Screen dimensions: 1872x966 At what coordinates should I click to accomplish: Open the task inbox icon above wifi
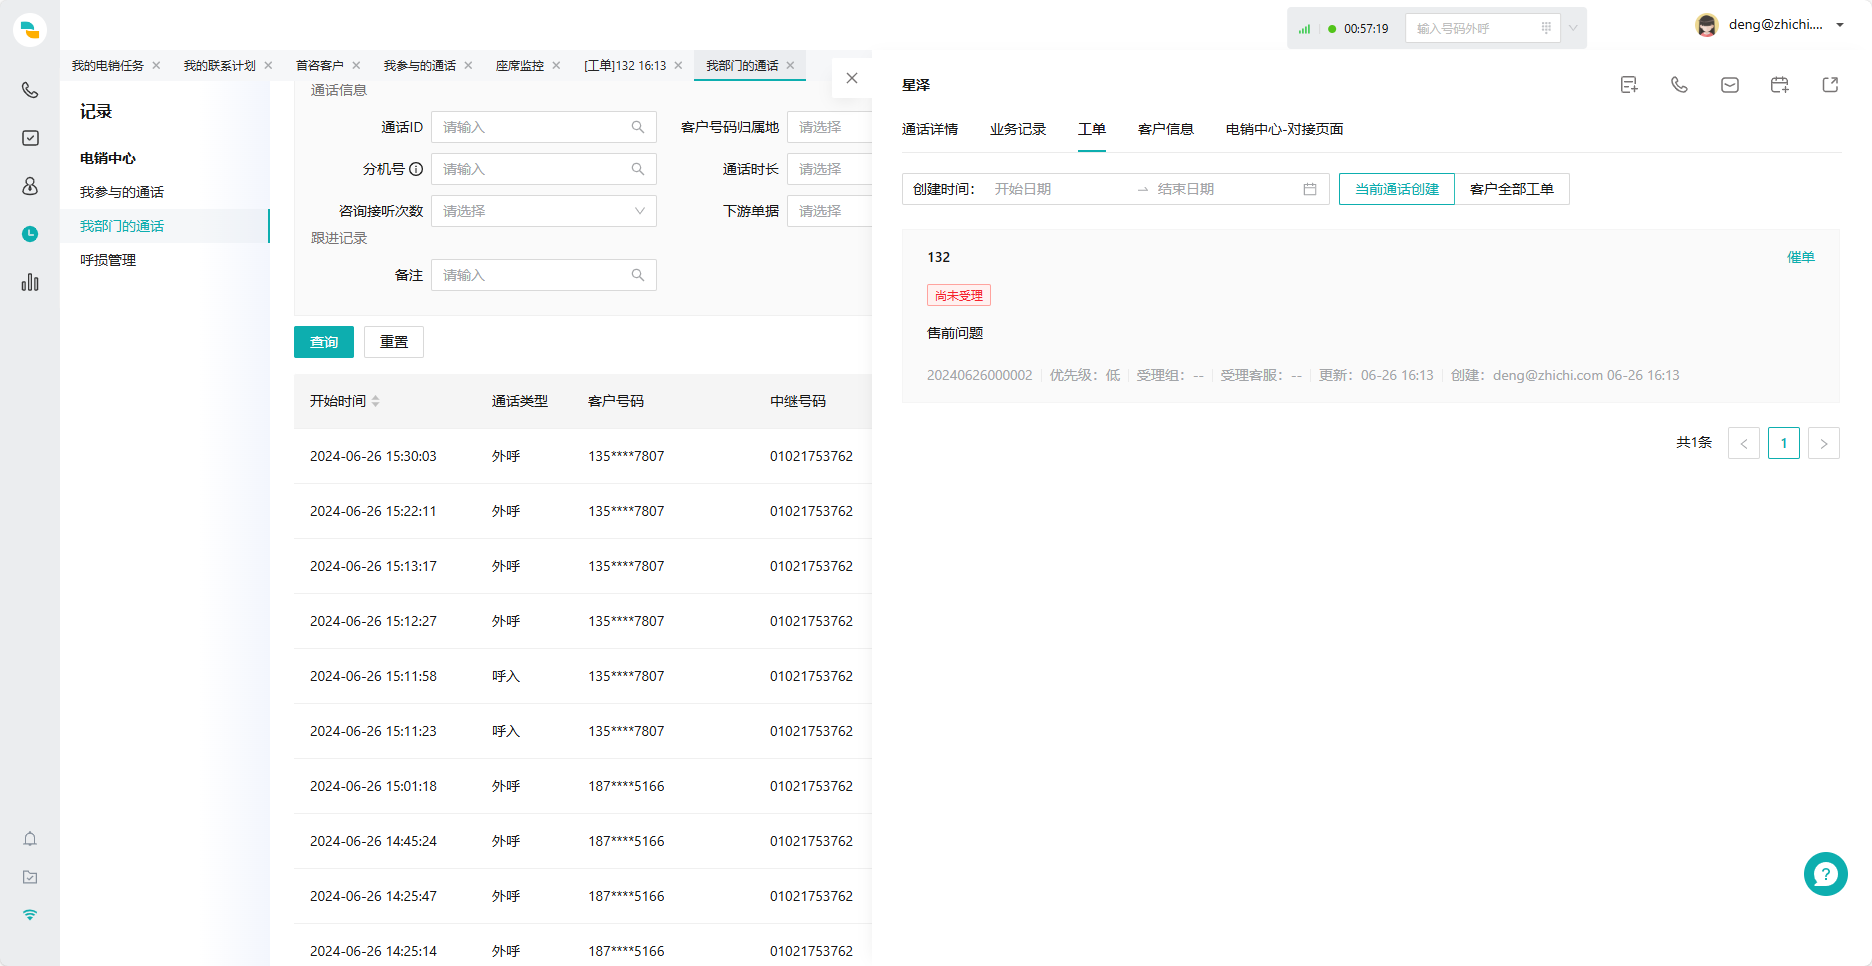pos(30,877)
